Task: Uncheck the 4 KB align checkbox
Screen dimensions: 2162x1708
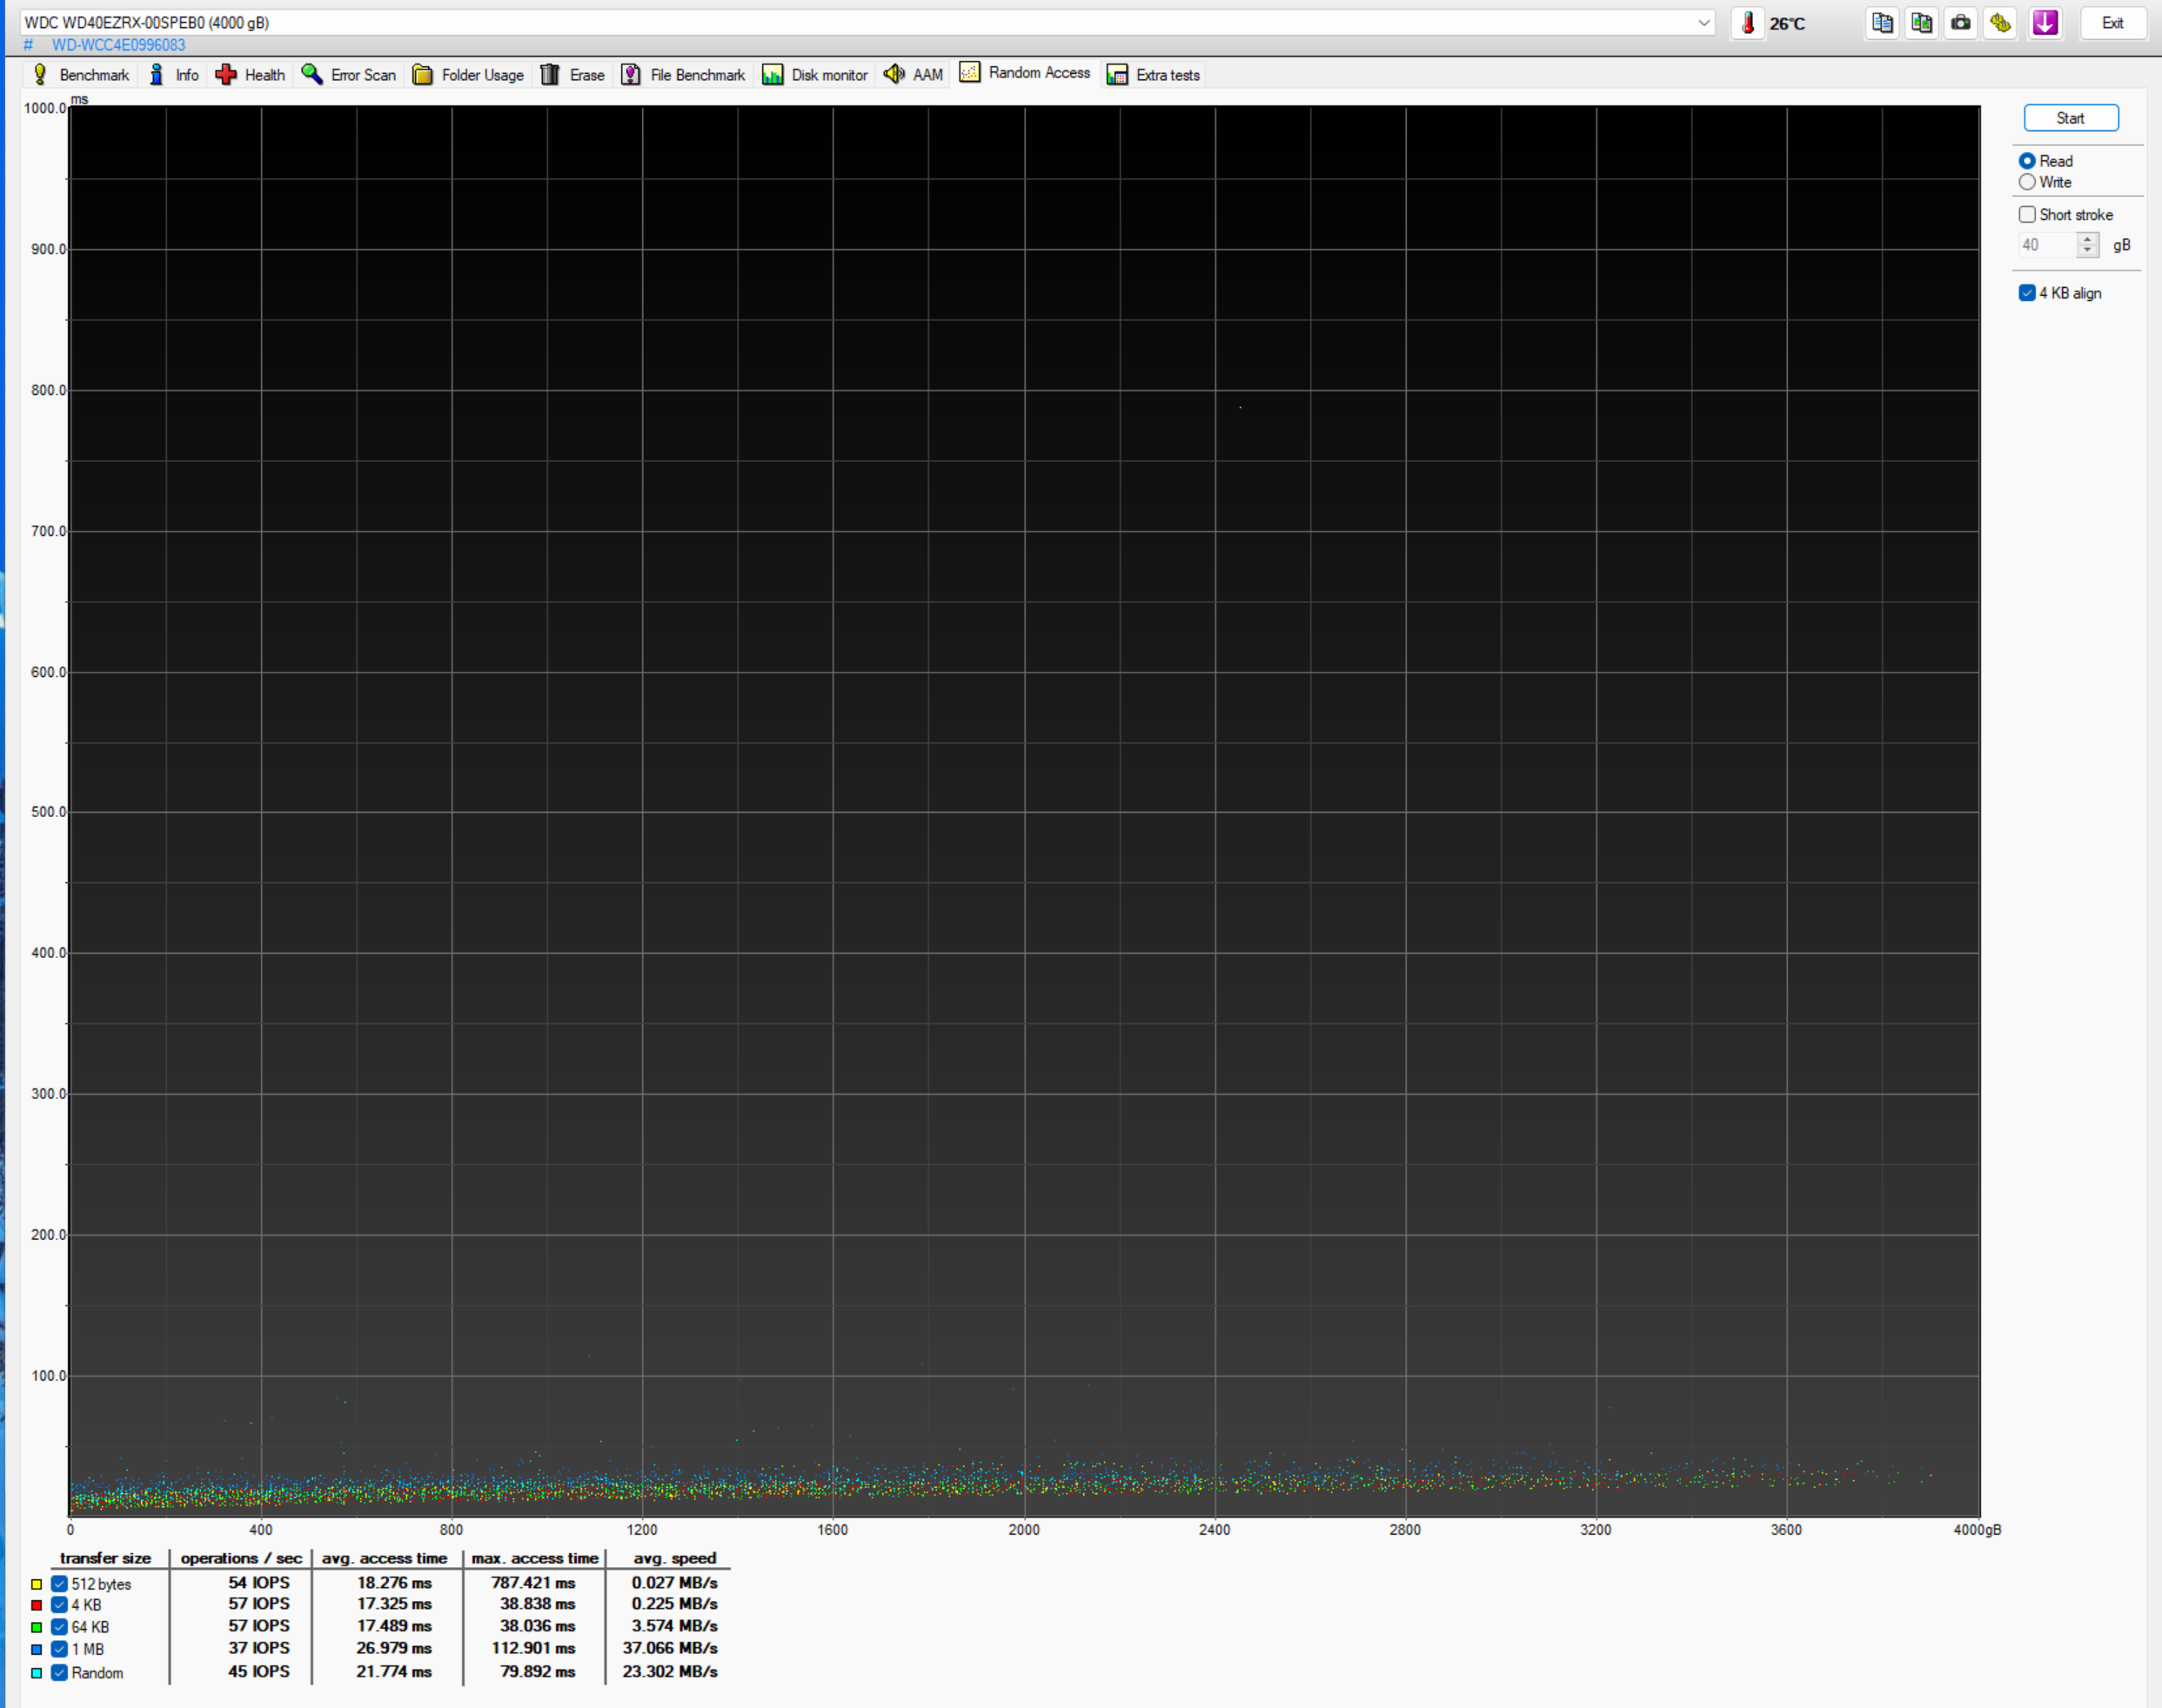Action: click(x=2027, y=293)
